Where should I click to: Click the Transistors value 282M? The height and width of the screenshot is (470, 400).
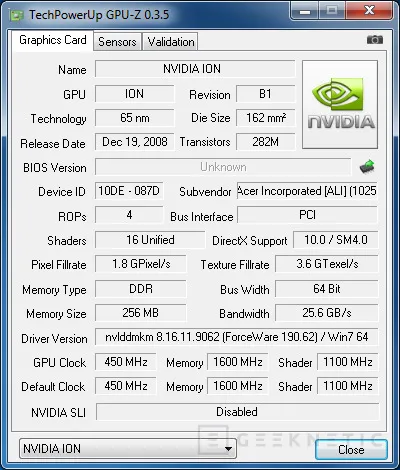[x=266, y=142]
